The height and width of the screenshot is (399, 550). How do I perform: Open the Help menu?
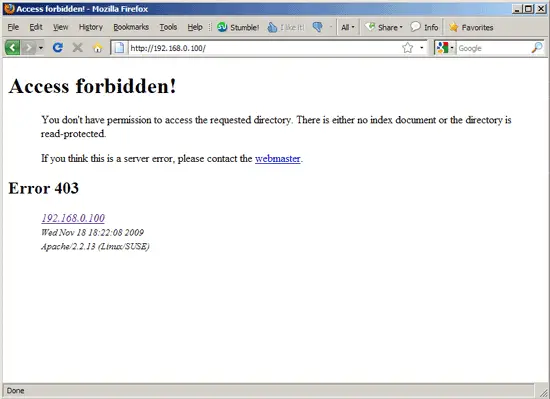coord(195,27)
